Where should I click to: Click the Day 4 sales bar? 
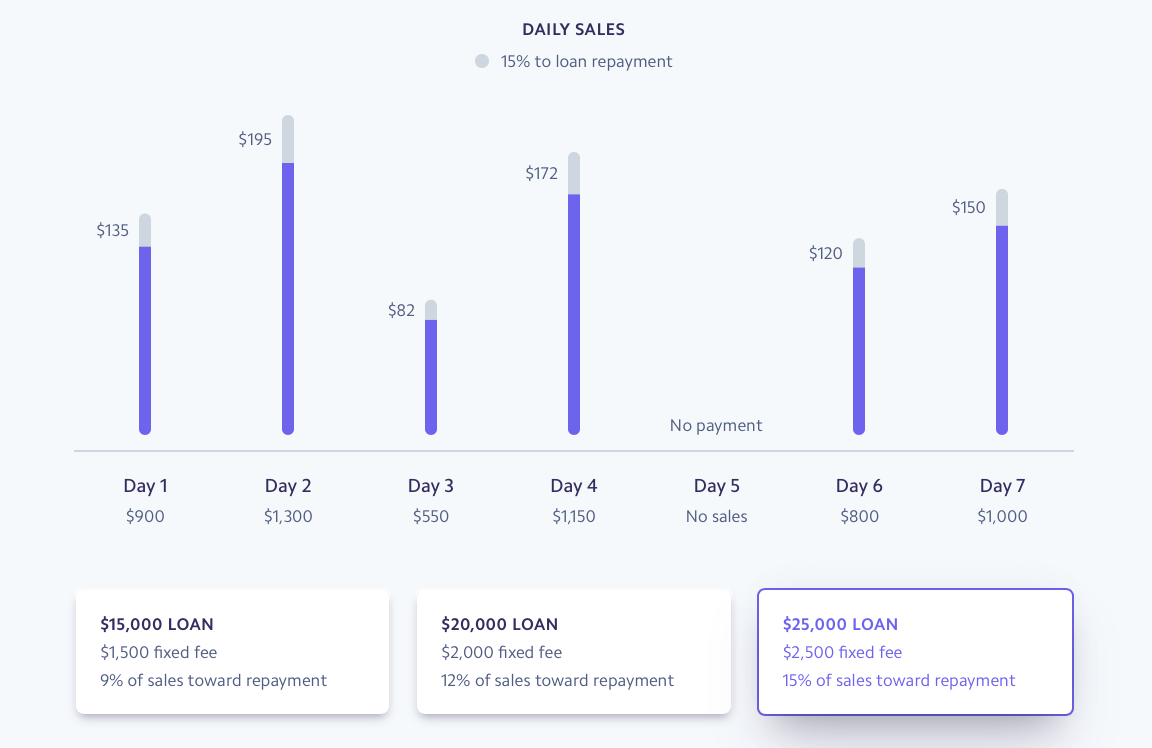(x=574, y=313)
